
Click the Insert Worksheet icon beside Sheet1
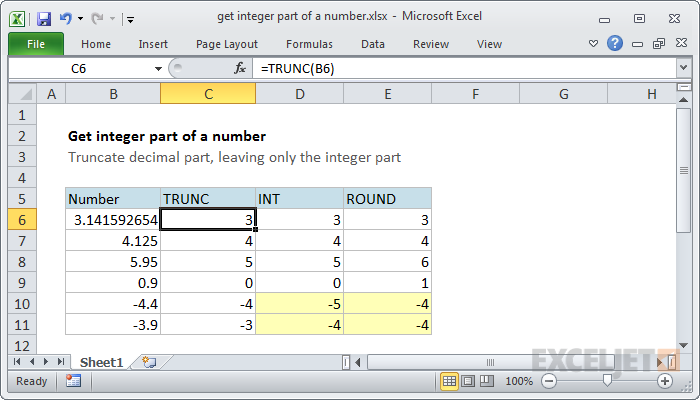(149, 361)
